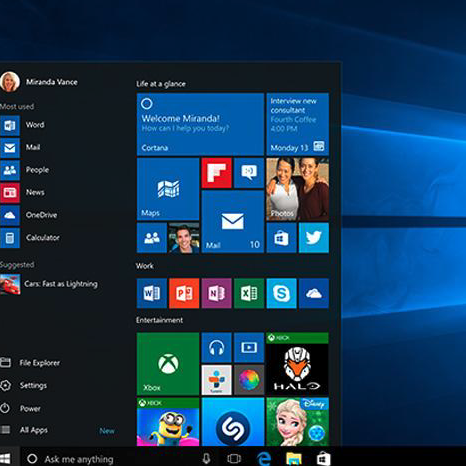Screen dimensions: 466x466
Task: Launch the Groove Music headphones tile
Action: coord(217,348)
